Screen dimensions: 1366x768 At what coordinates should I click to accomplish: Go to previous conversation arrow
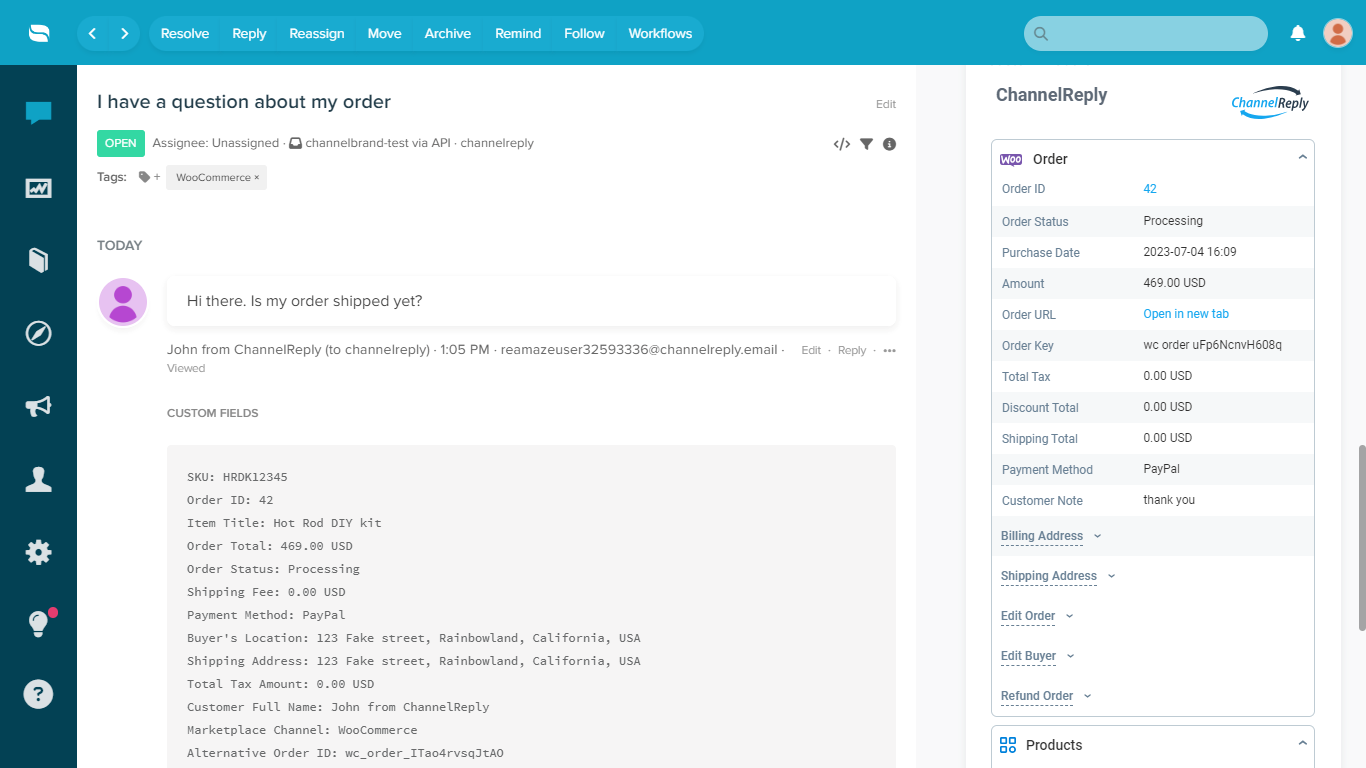point(93,33)
